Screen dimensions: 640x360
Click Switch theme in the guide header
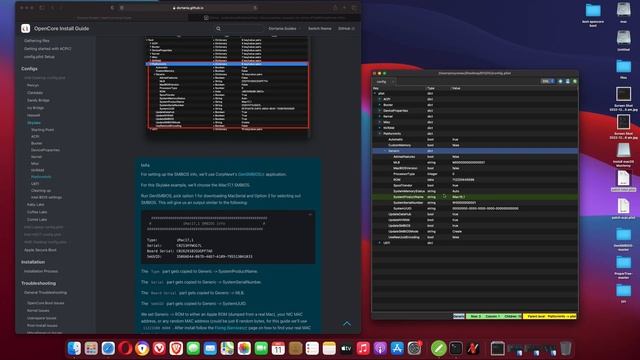click(x=320, y=29)
